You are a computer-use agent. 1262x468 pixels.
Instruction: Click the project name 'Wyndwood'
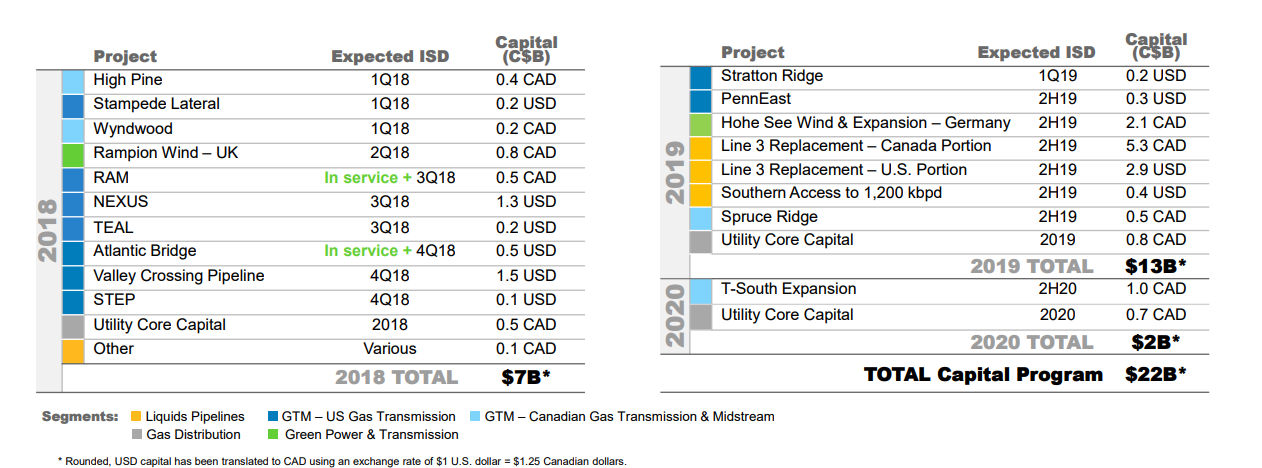(x=133, y=129)
